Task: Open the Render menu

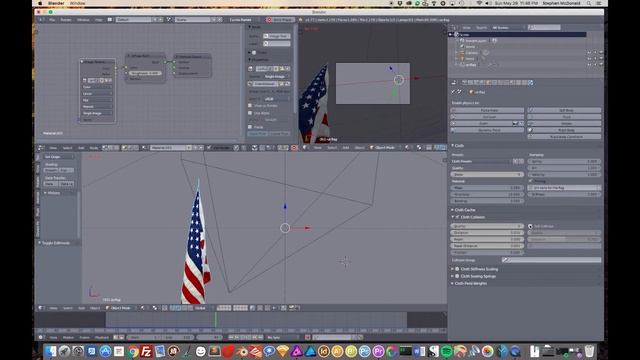Action: (66, 20)
